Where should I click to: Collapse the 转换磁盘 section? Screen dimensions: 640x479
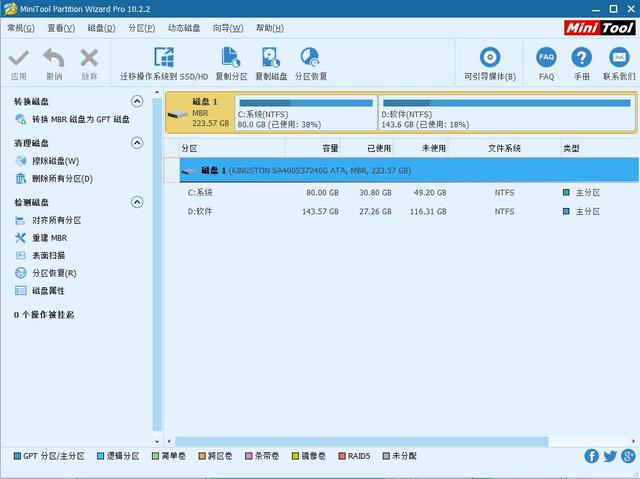(138, 102)
